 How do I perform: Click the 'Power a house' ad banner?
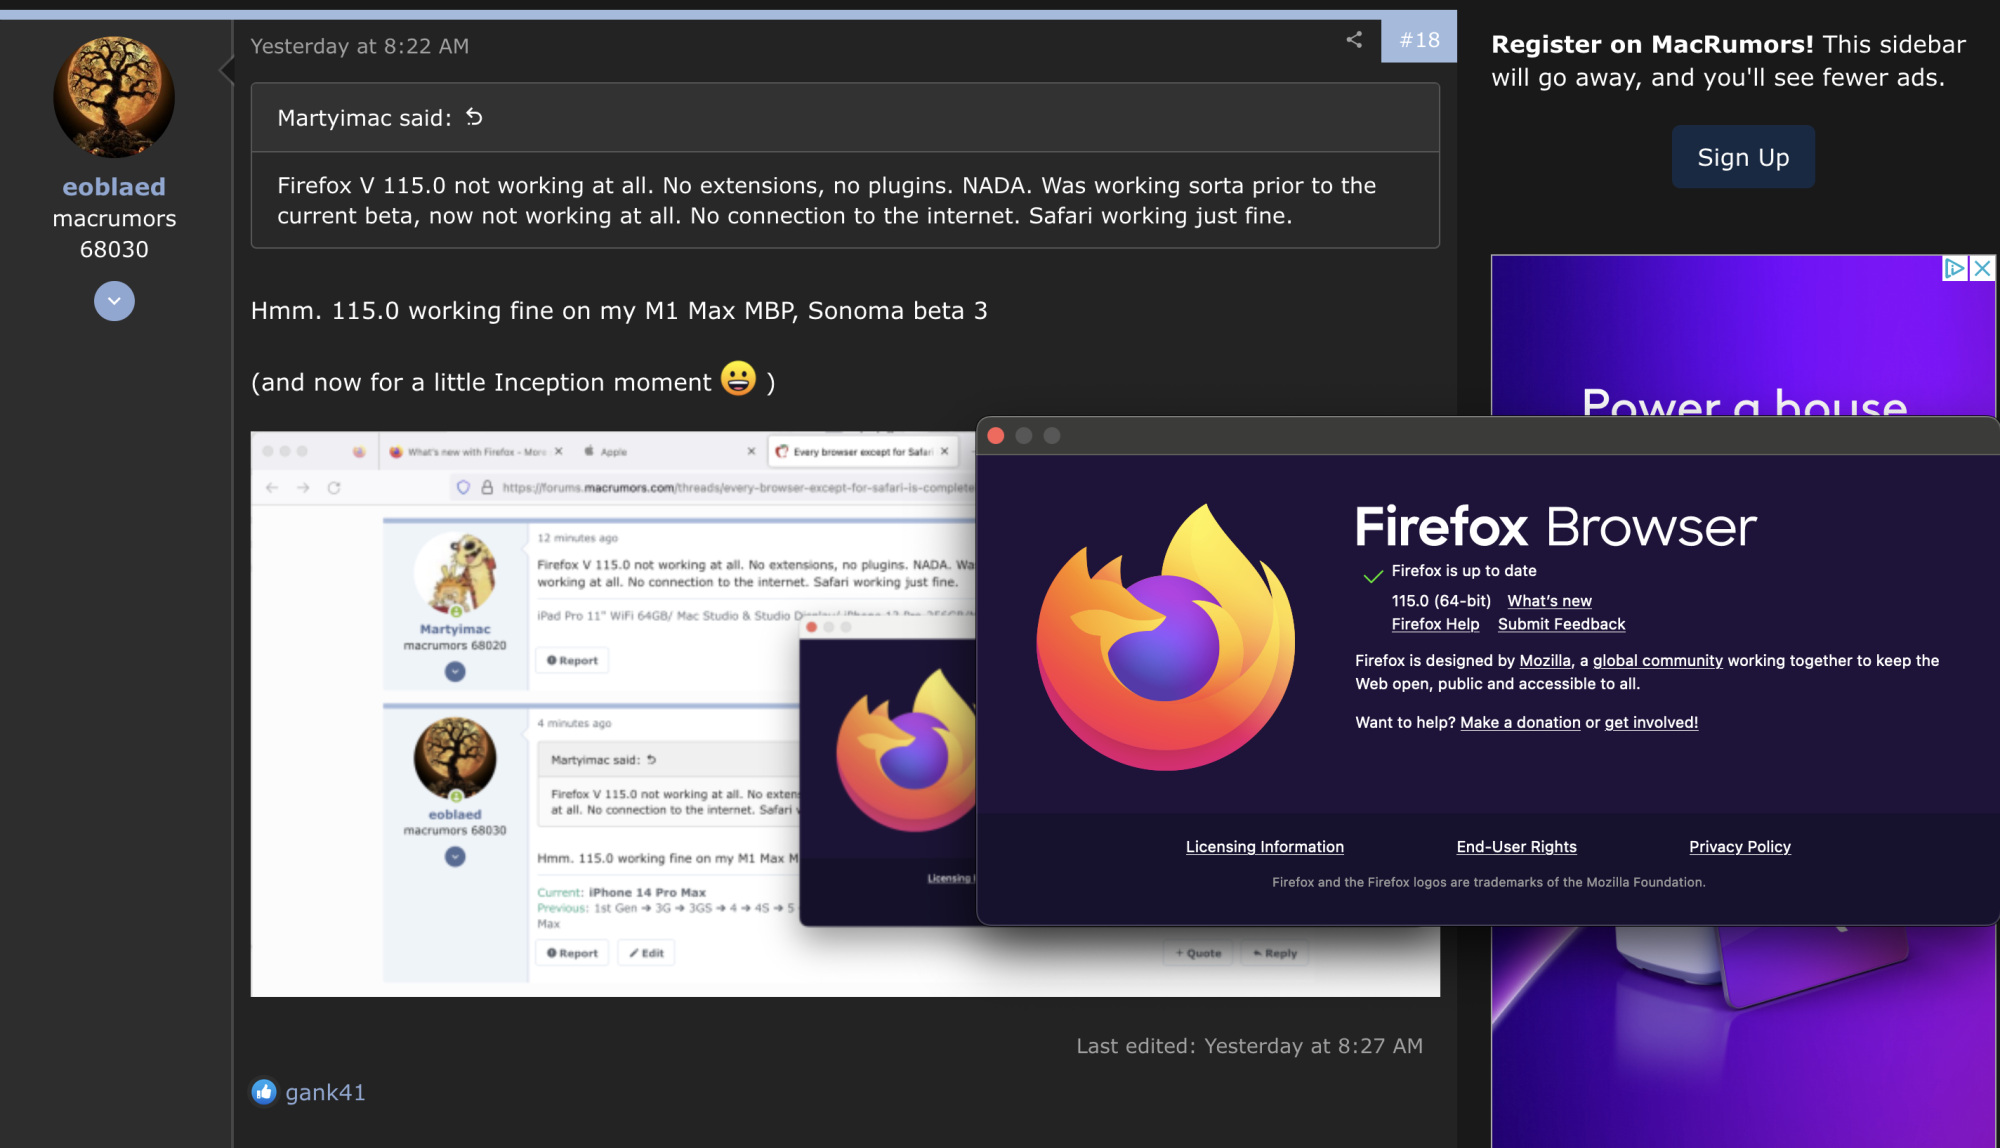pos(1743,336)
